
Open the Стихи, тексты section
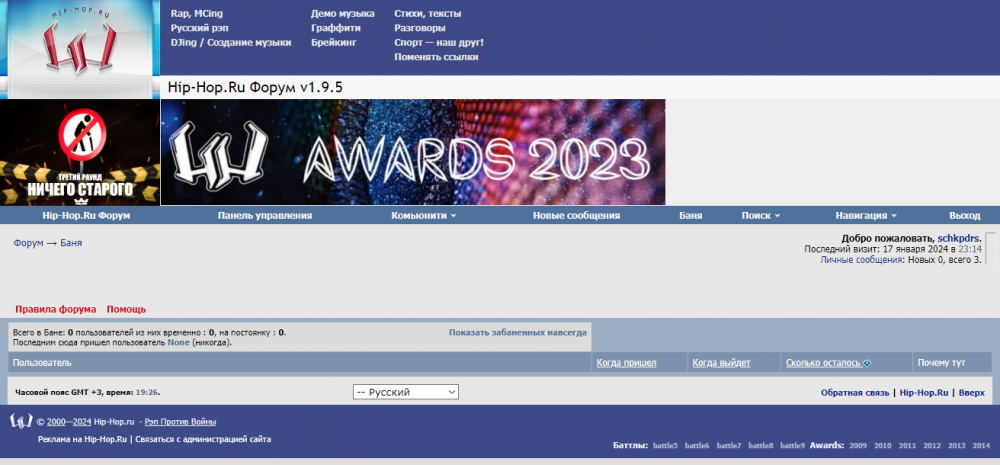[x=427, y=13]
